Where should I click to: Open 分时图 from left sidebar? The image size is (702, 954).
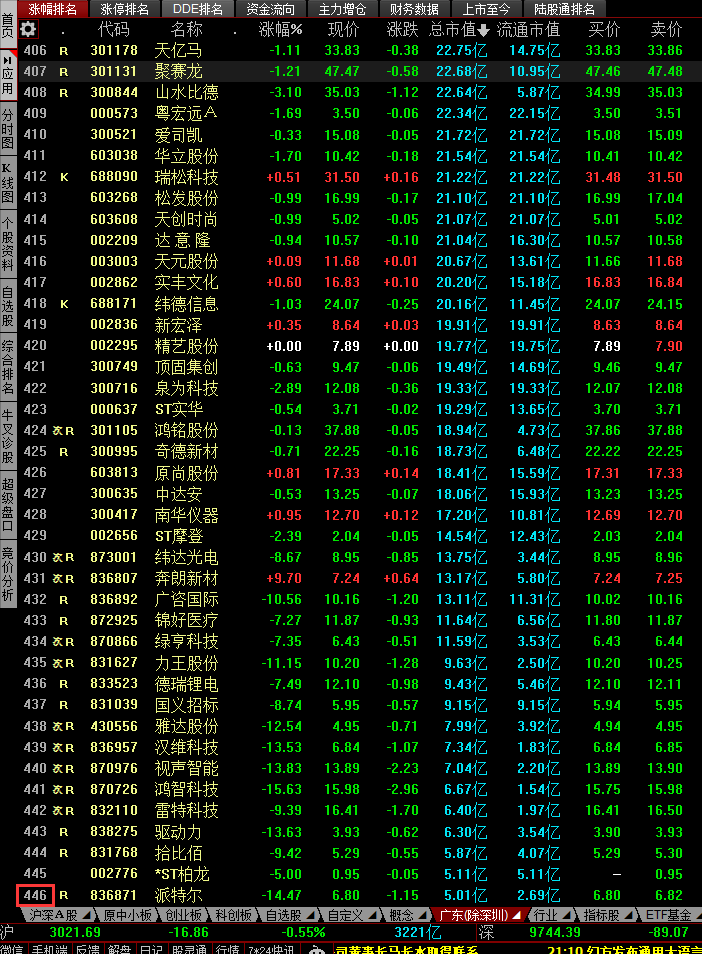tap(8, 128)
